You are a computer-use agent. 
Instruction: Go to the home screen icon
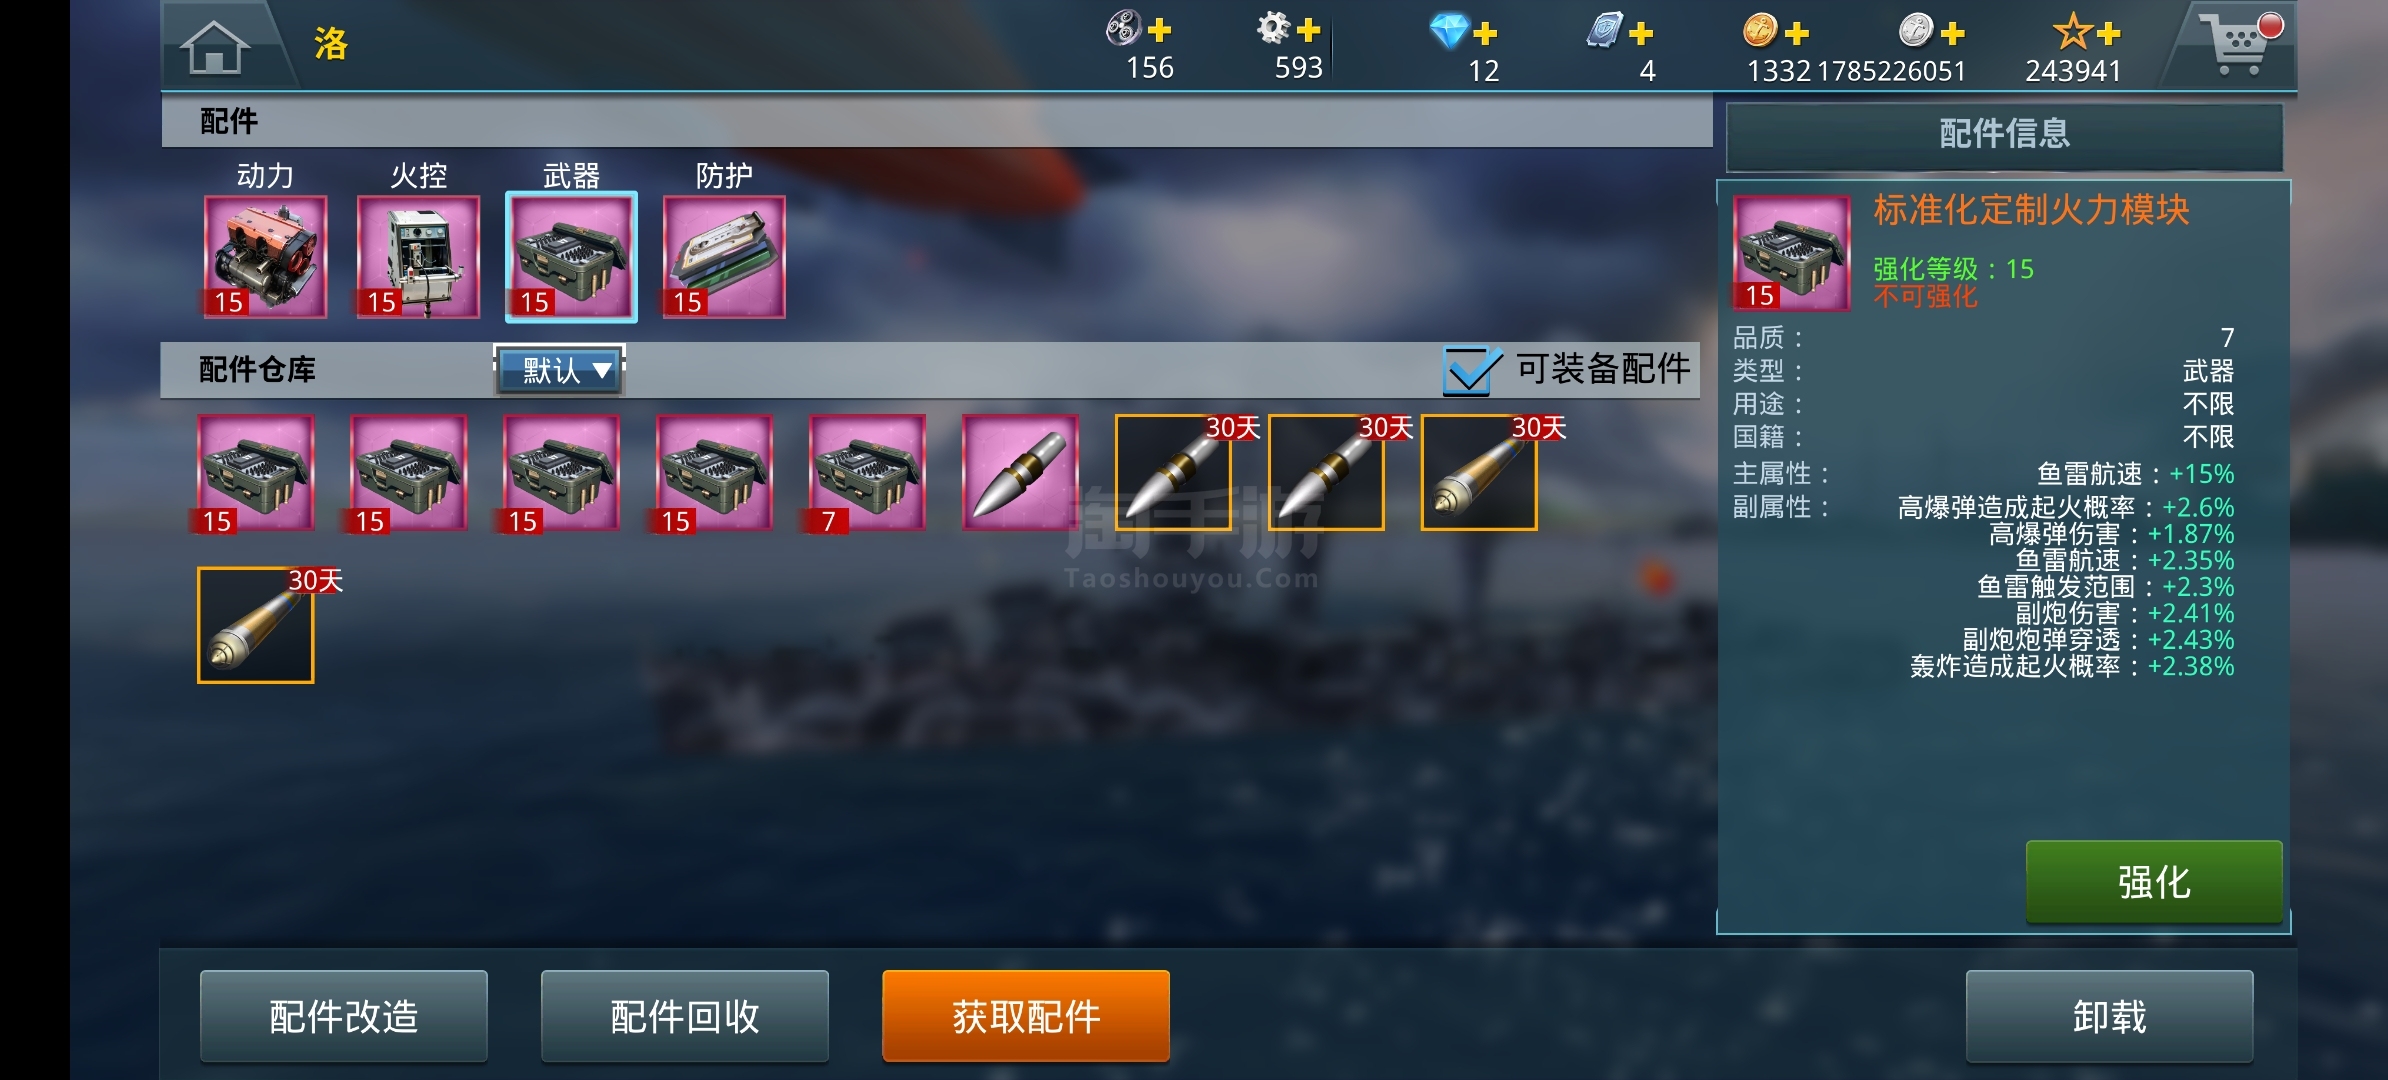214,46
